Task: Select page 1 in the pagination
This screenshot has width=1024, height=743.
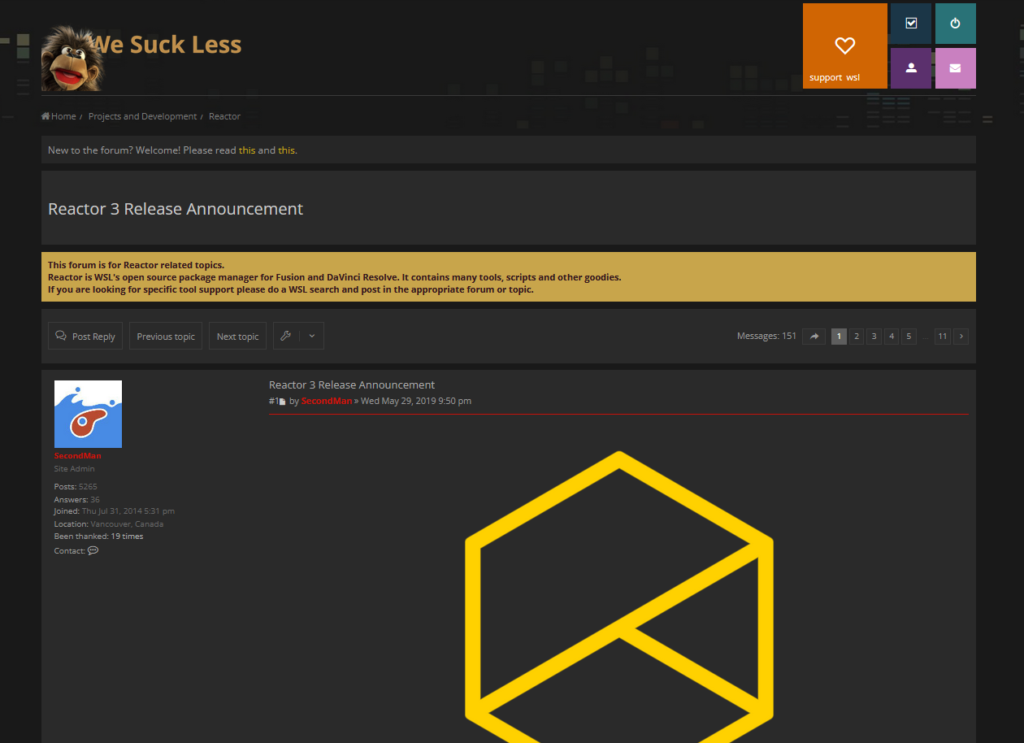Action: click(x=839, y=336)
